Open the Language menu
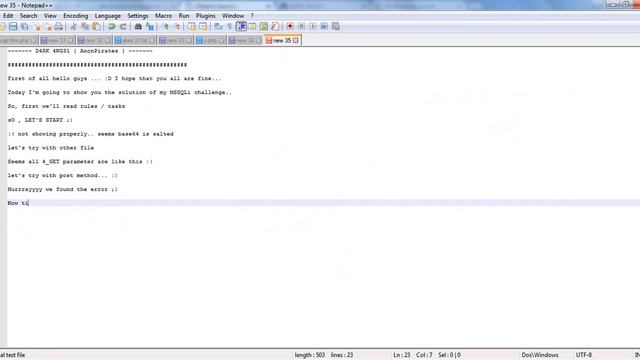 click(108, 16)
